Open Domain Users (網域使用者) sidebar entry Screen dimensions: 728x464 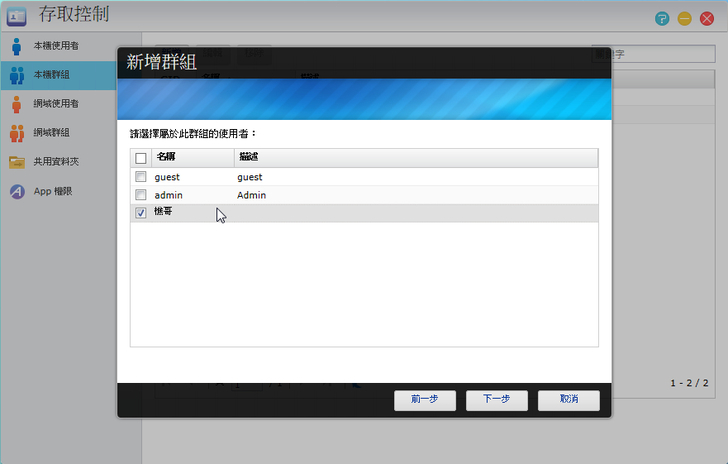(56, 104)
